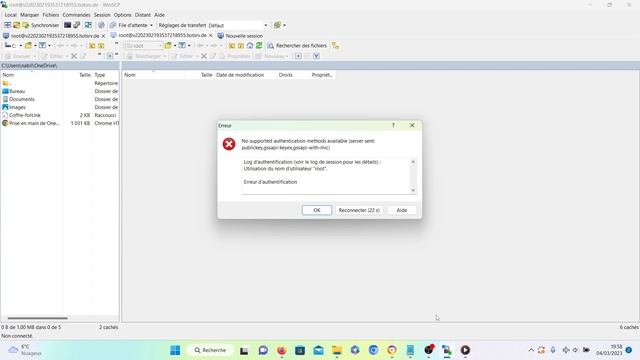Click the Reconnecter button
Screen dimensions: 640x360
pyautogui.click(x=359, y=210)
